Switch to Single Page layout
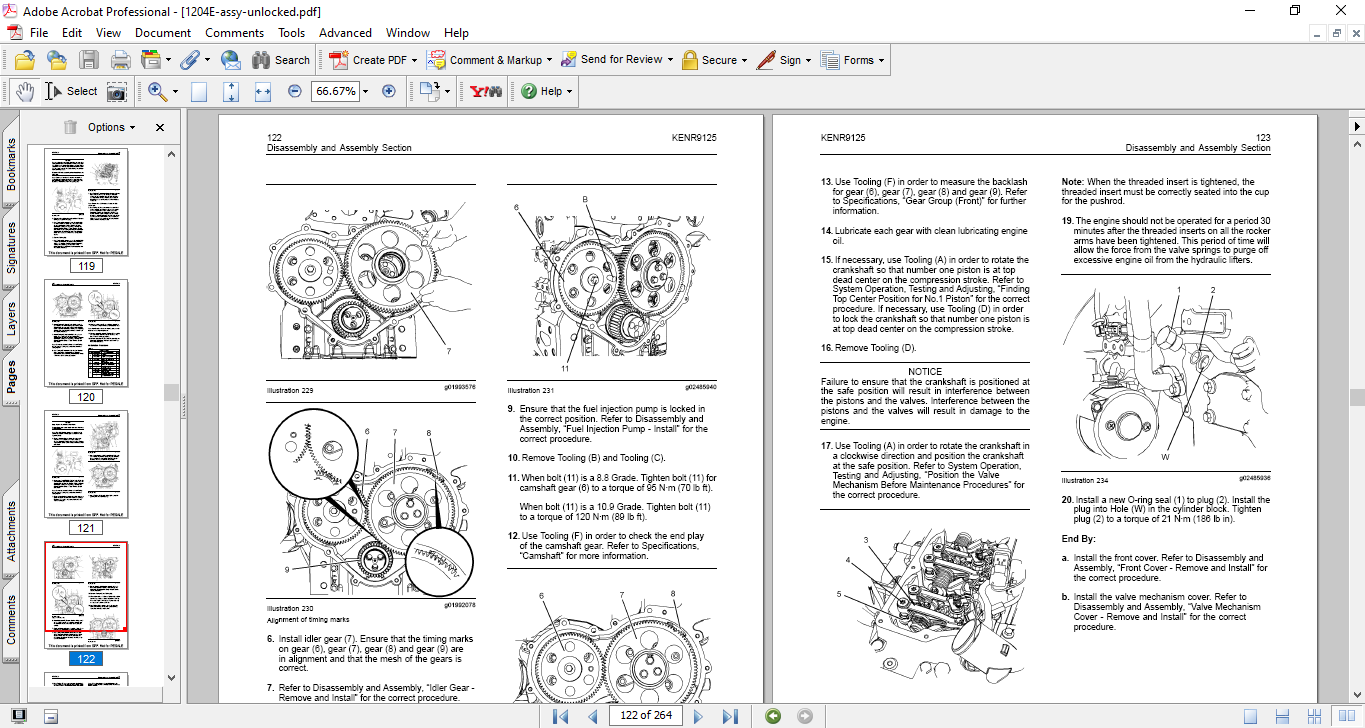 [1250, 715]
